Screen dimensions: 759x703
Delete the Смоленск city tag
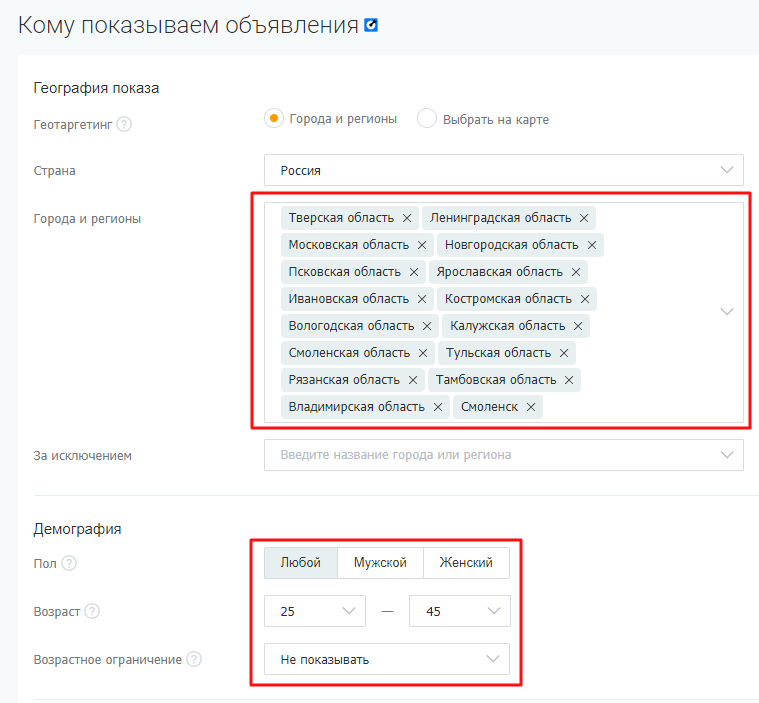[531, 407]
